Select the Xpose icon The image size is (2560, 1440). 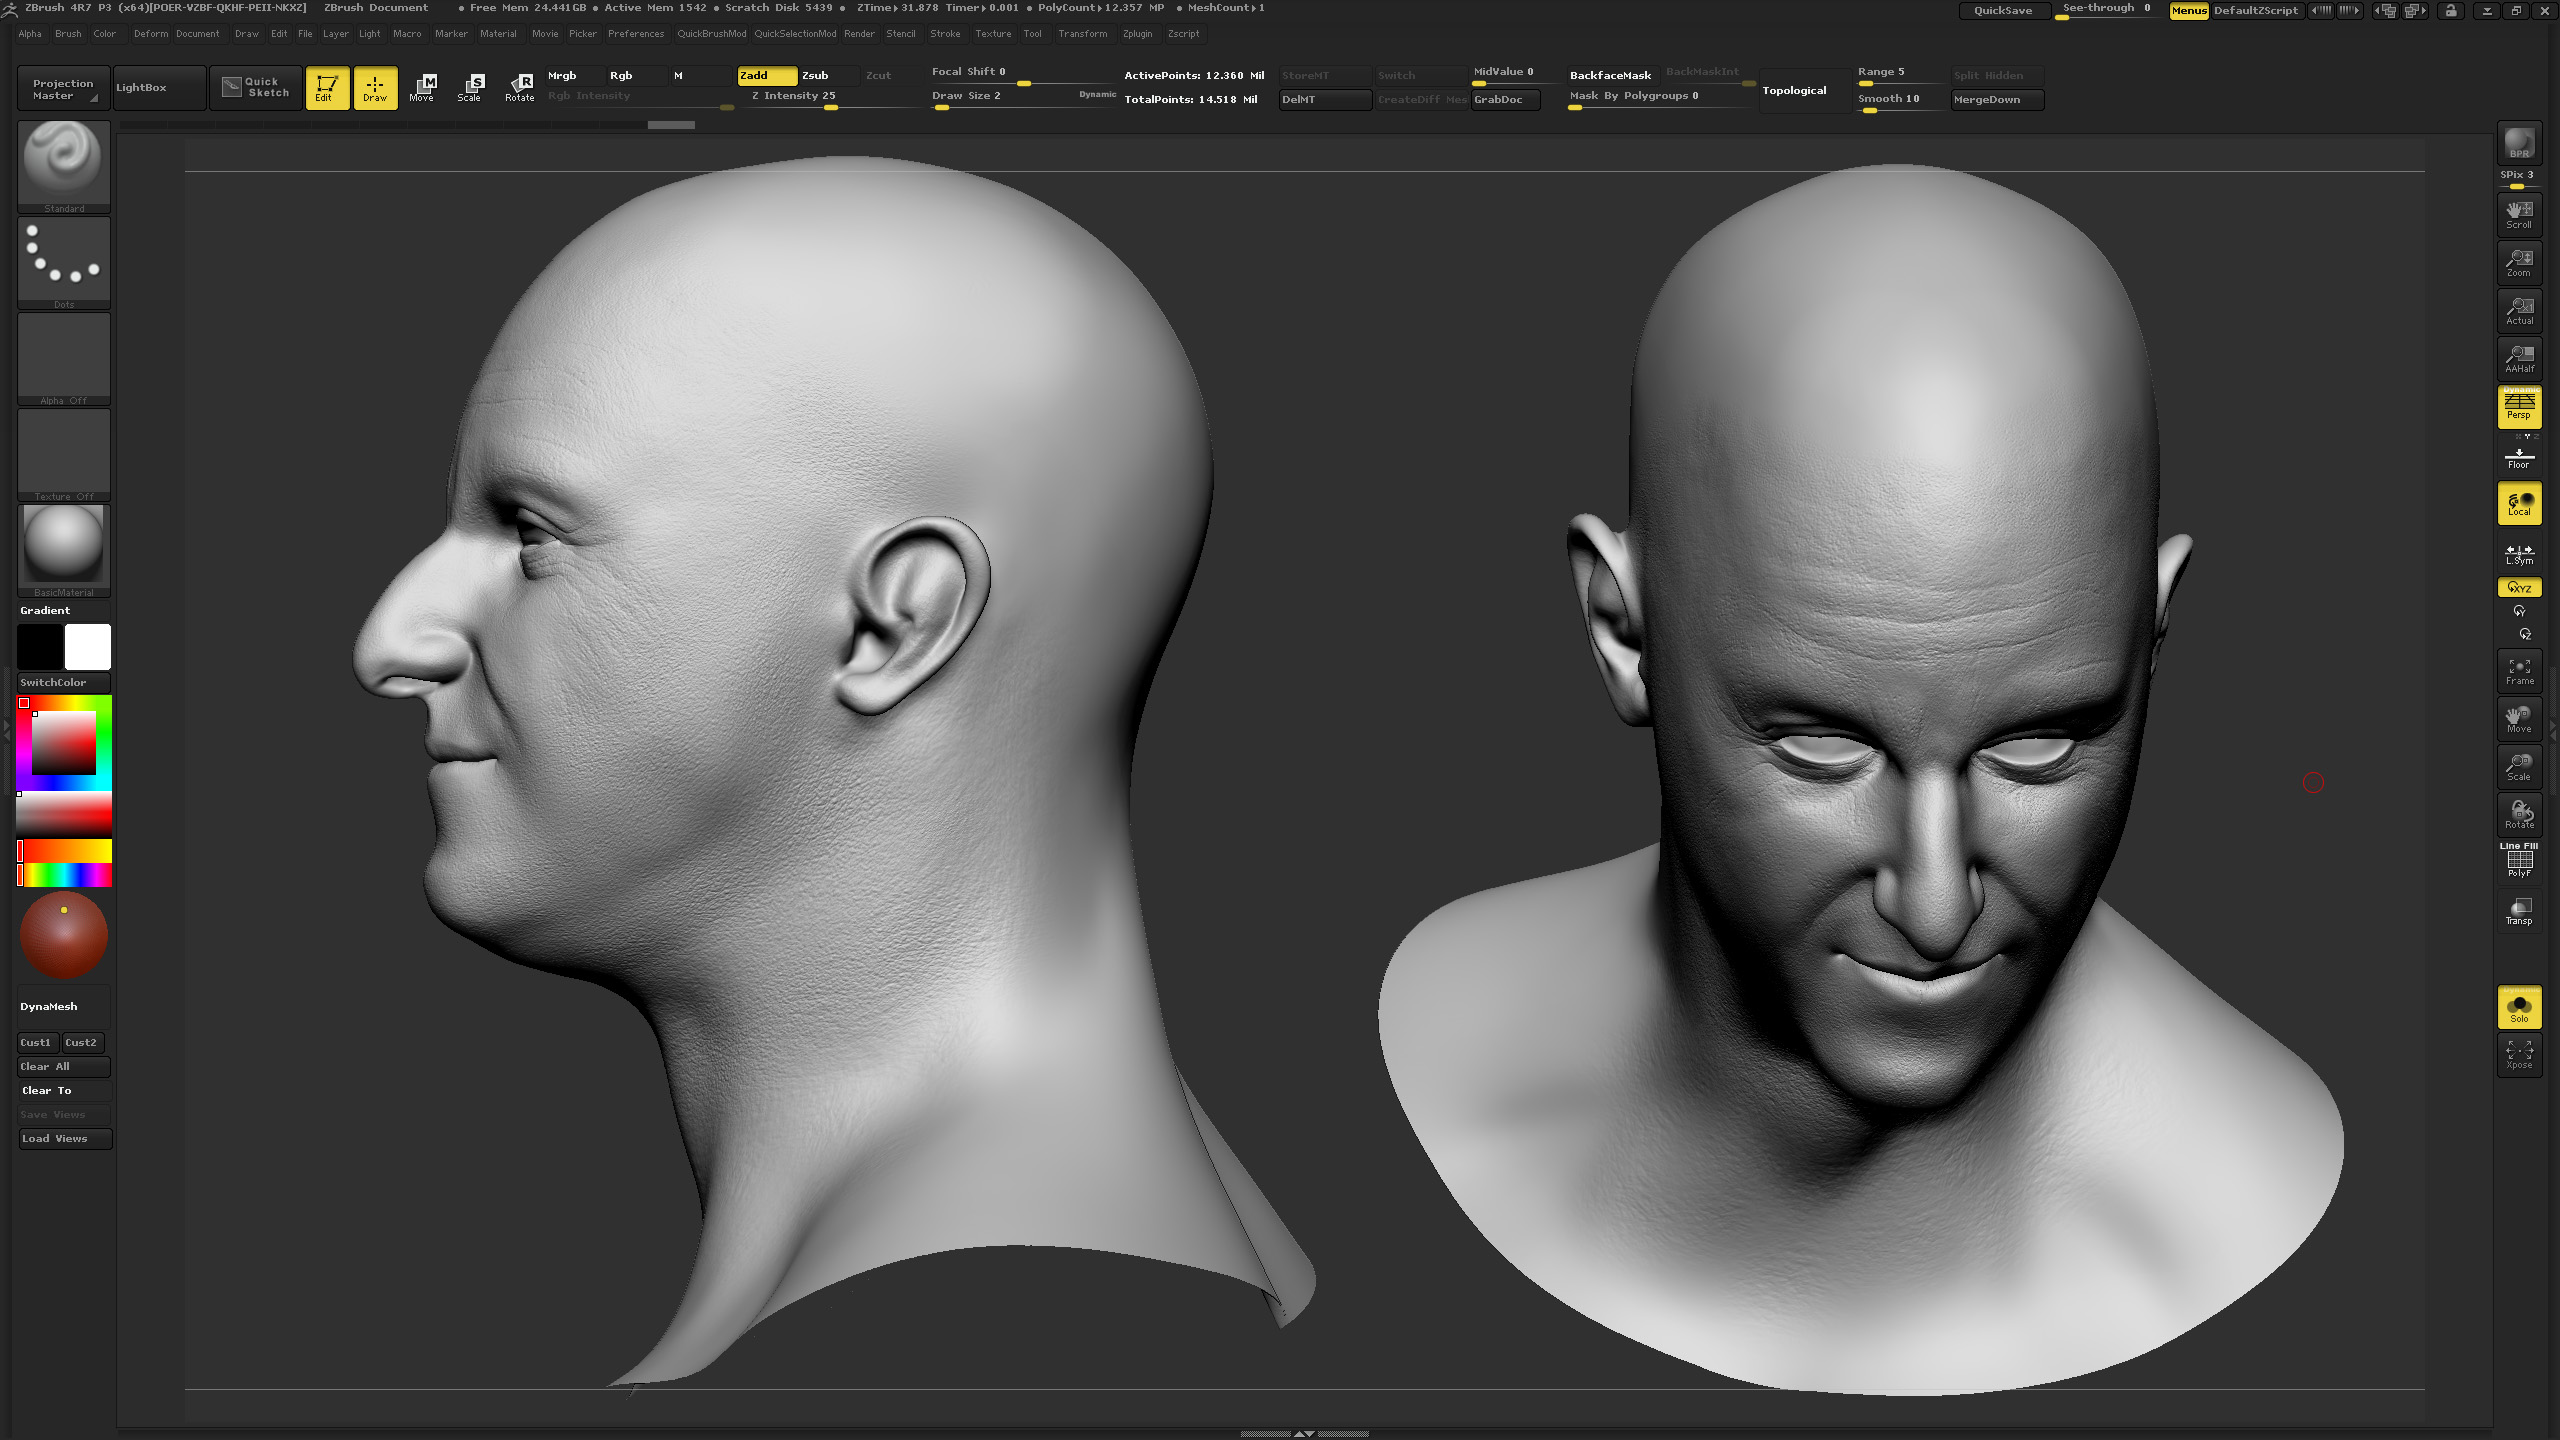coord(2519,1055)
